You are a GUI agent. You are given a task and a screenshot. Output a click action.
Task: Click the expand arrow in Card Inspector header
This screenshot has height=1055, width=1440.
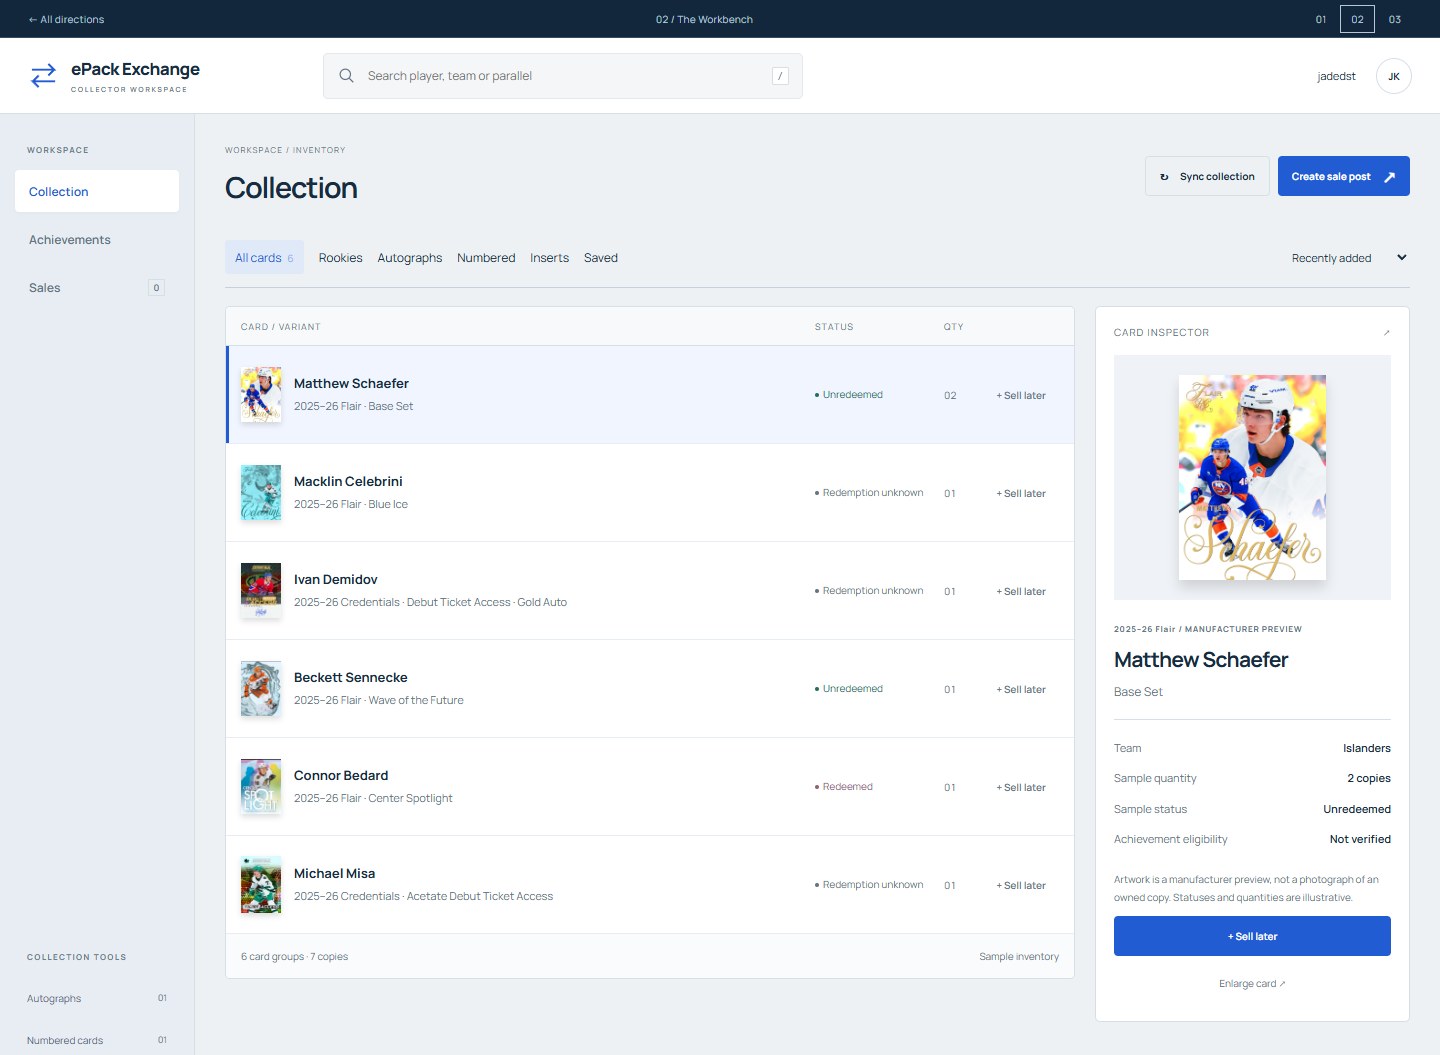pyautogui.click(x=1386, y=332)
